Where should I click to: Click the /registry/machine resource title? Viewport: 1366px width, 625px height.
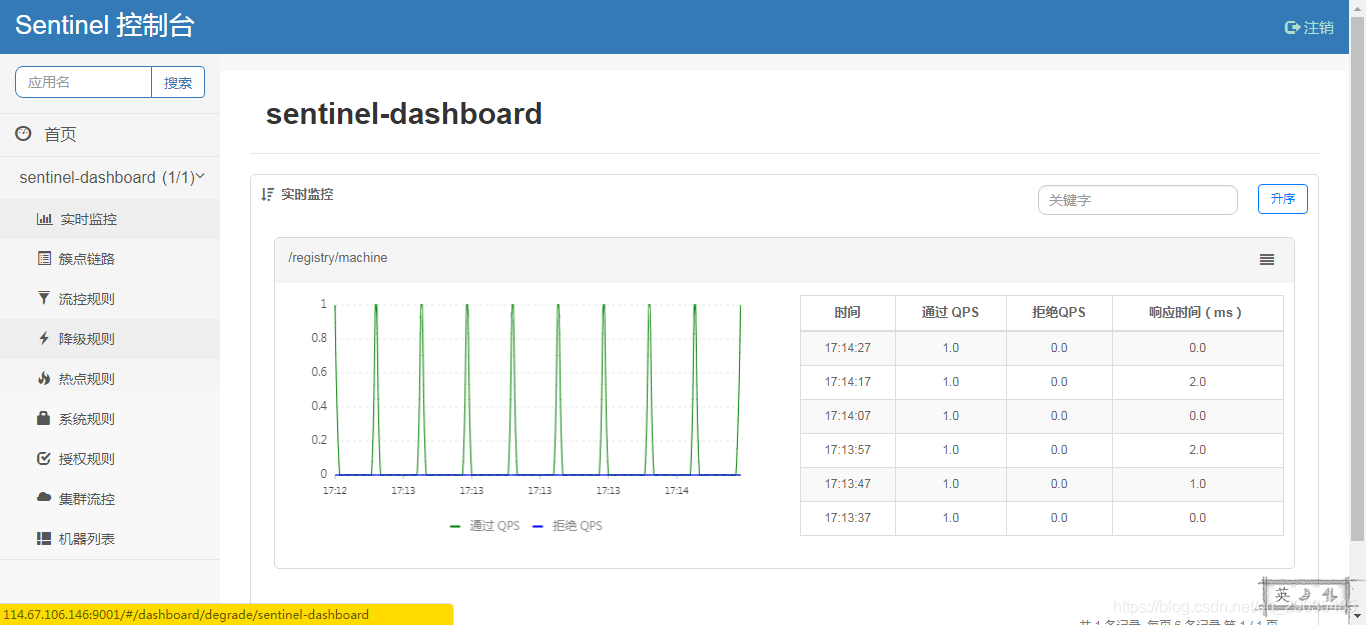(338, 258)
